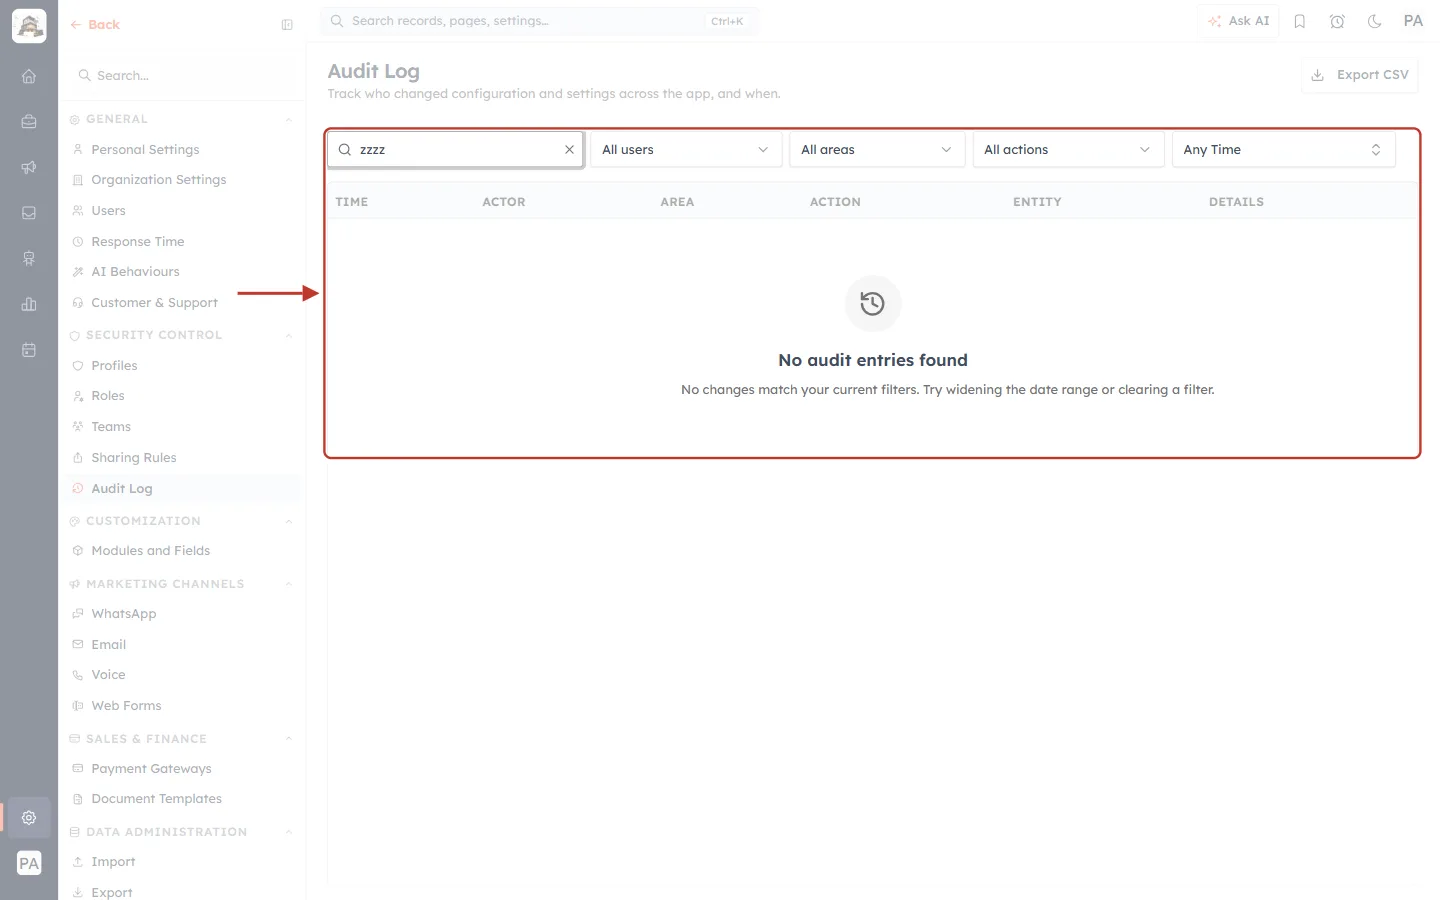Open the settings gear icon in rail
The height and width of the screenshot is (900, 1440).
click(x=29, y=818)
